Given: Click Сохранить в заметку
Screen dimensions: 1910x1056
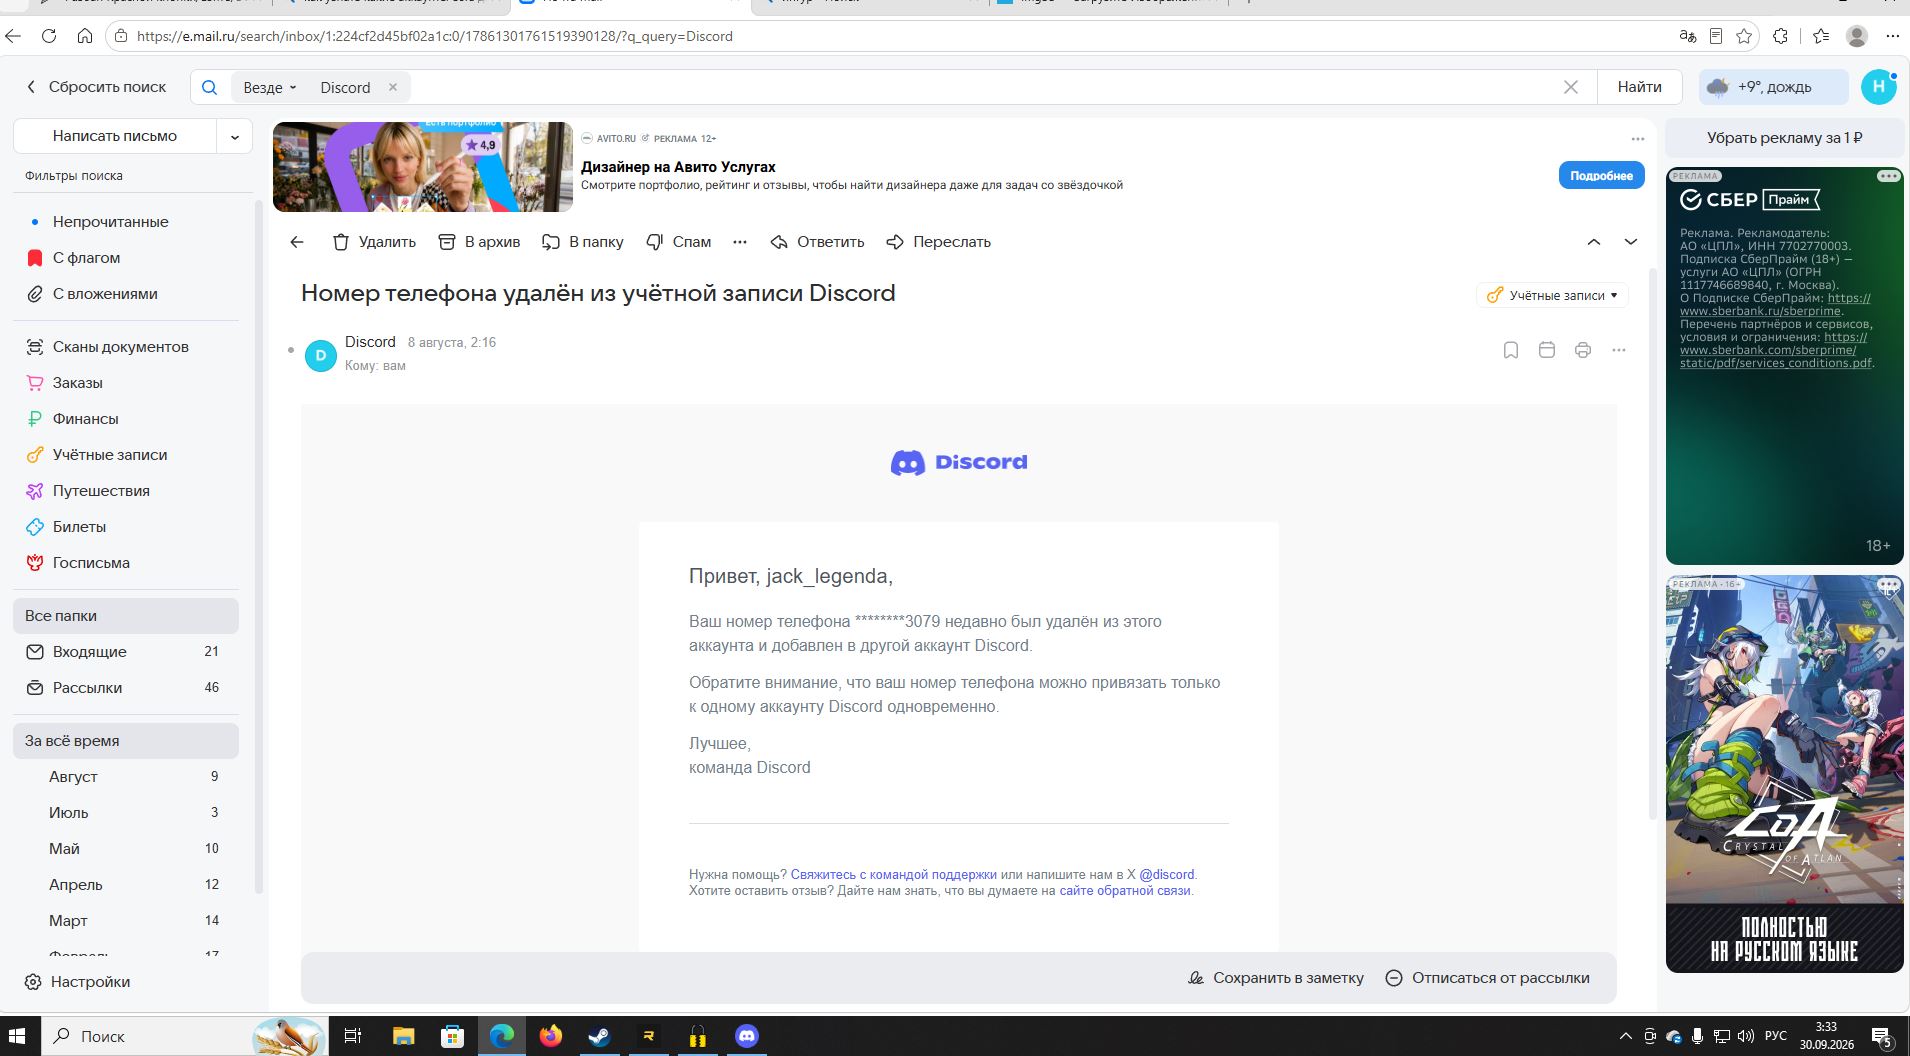Looking at the screenshot, I should 1276,978.
